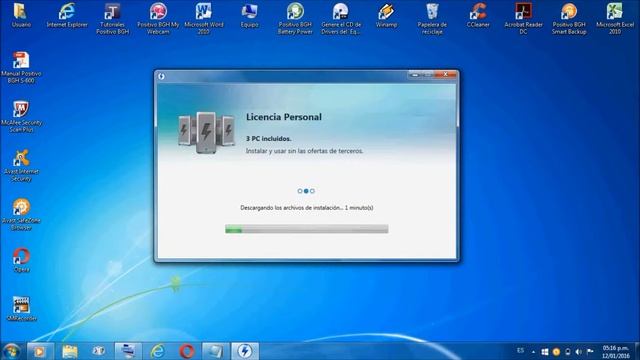Viewport: 640px width, 360px height.
Task: Open Avast Internet Security shortcut
Action: click(x=21, y=165)
